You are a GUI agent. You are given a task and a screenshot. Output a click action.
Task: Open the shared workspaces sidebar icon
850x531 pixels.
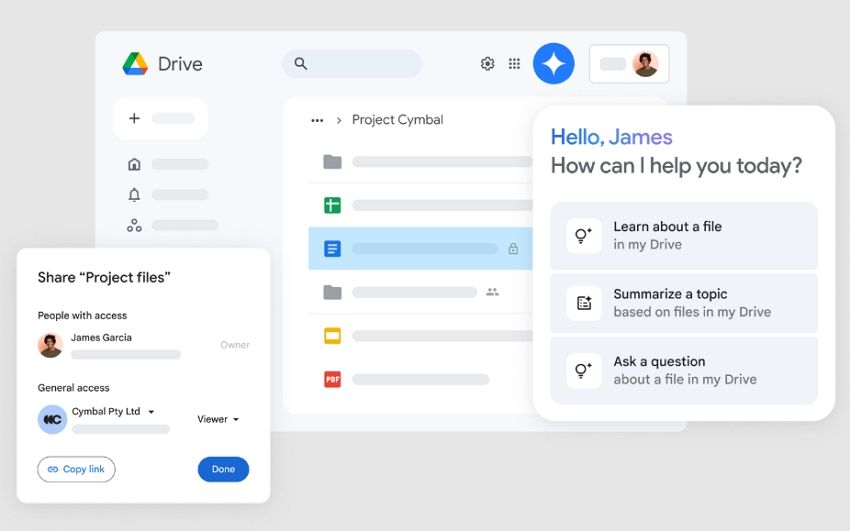point(134,225)
